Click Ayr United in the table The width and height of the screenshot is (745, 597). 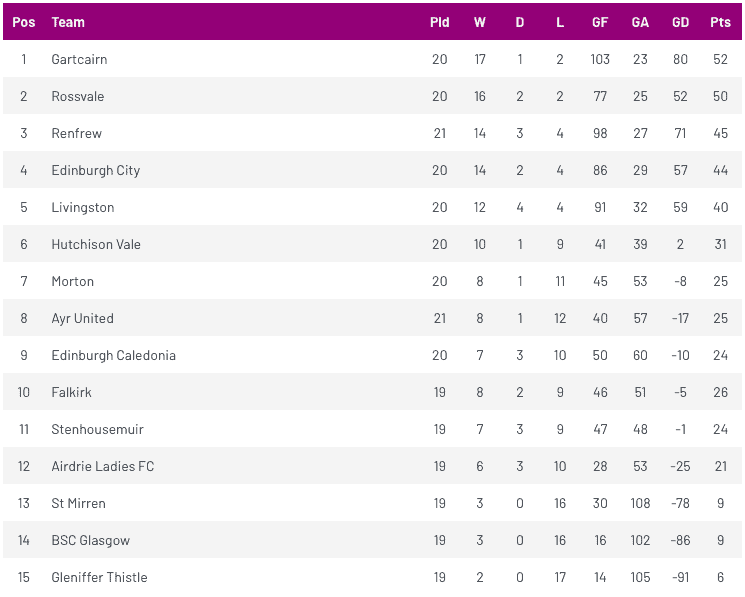[x=83, y=318]
